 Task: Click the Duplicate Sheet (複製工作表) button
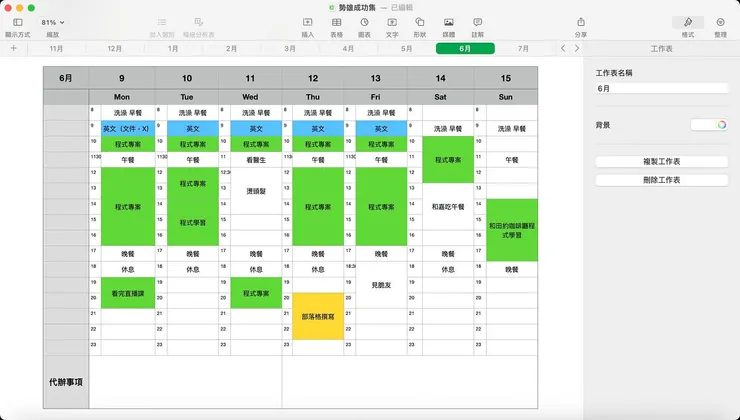[662, 161]
